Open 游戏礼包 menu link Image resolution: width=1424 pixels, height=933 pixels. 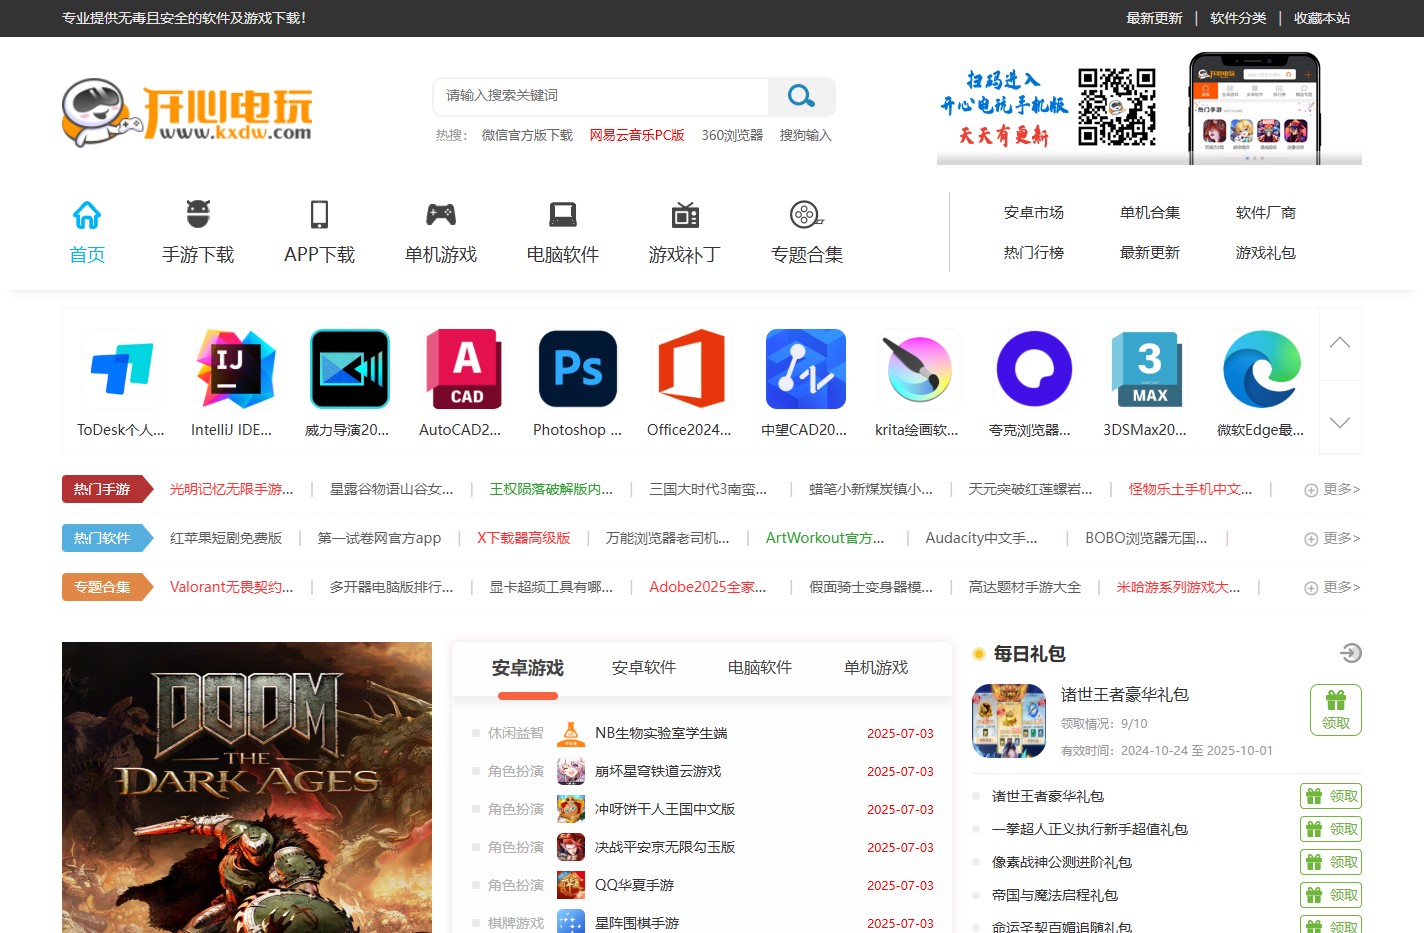pos(1266,253)
